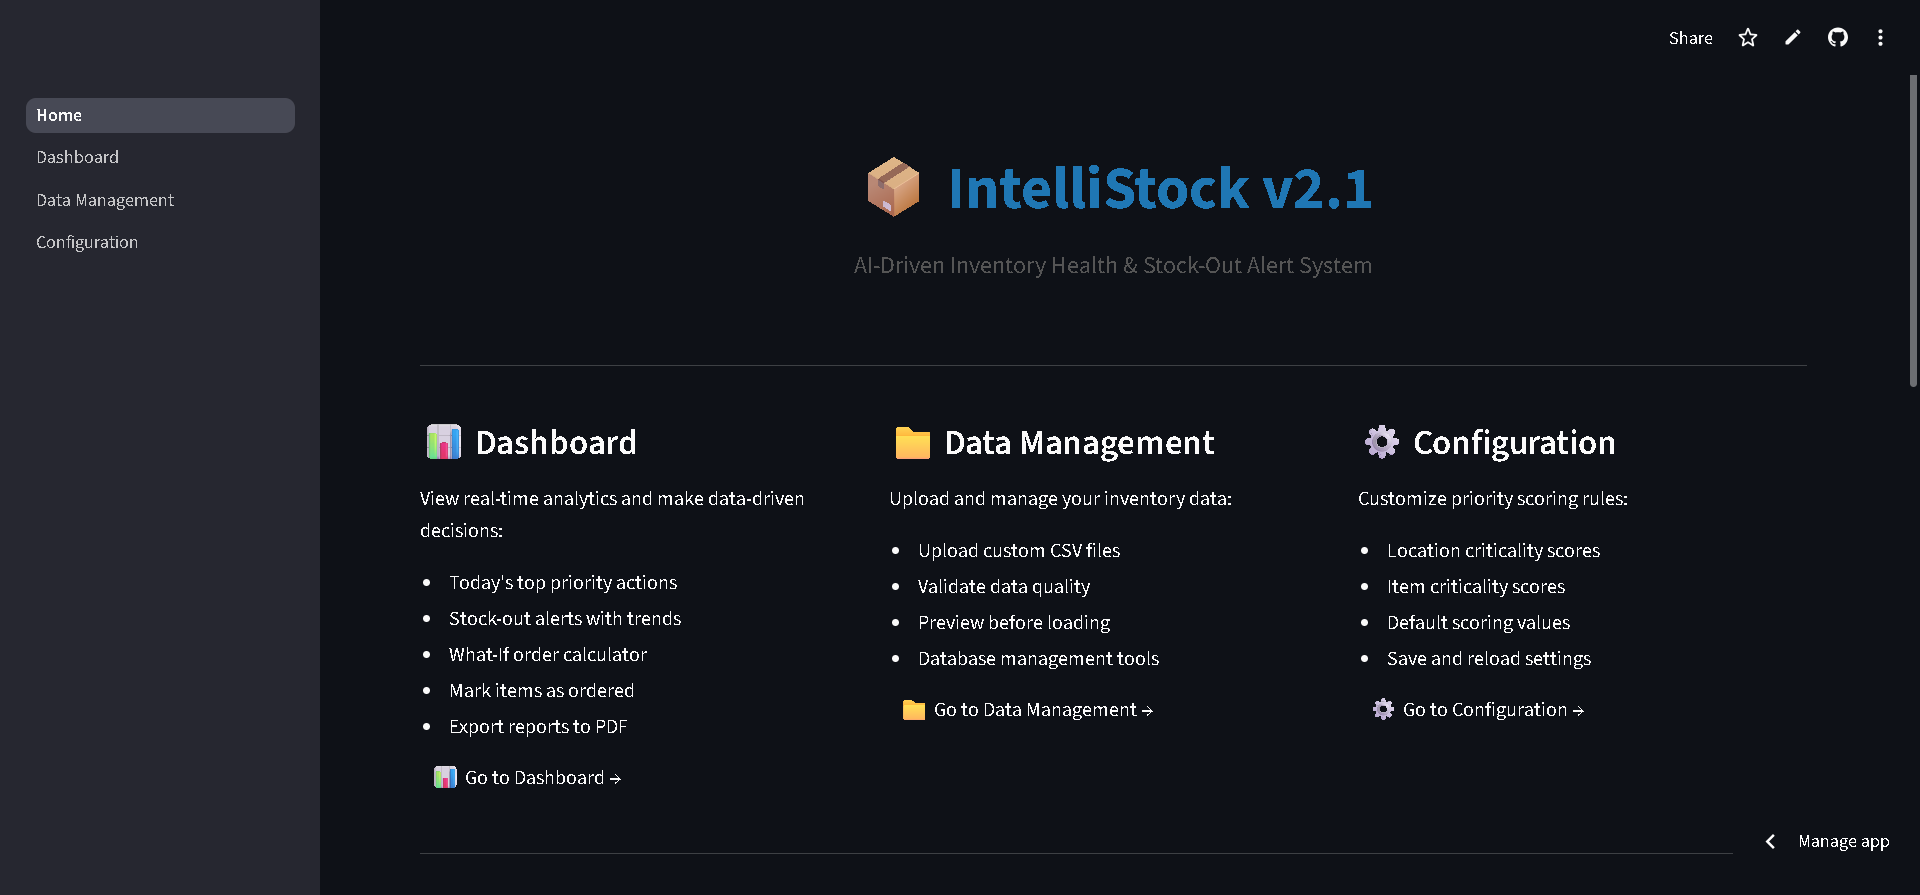Click "Save and reload settings" bullet
Viewport: 1920px width, 895px height.
click(x=1489, y=659)
